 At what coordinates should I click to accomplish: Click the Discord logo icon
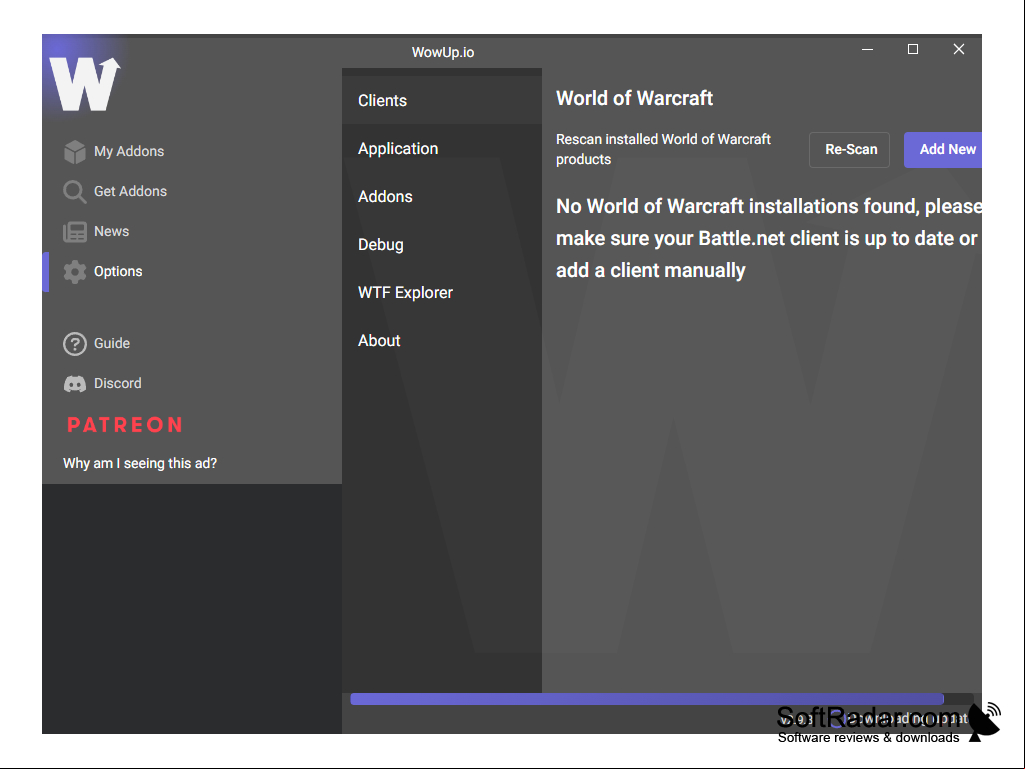(x=75, y=384)
